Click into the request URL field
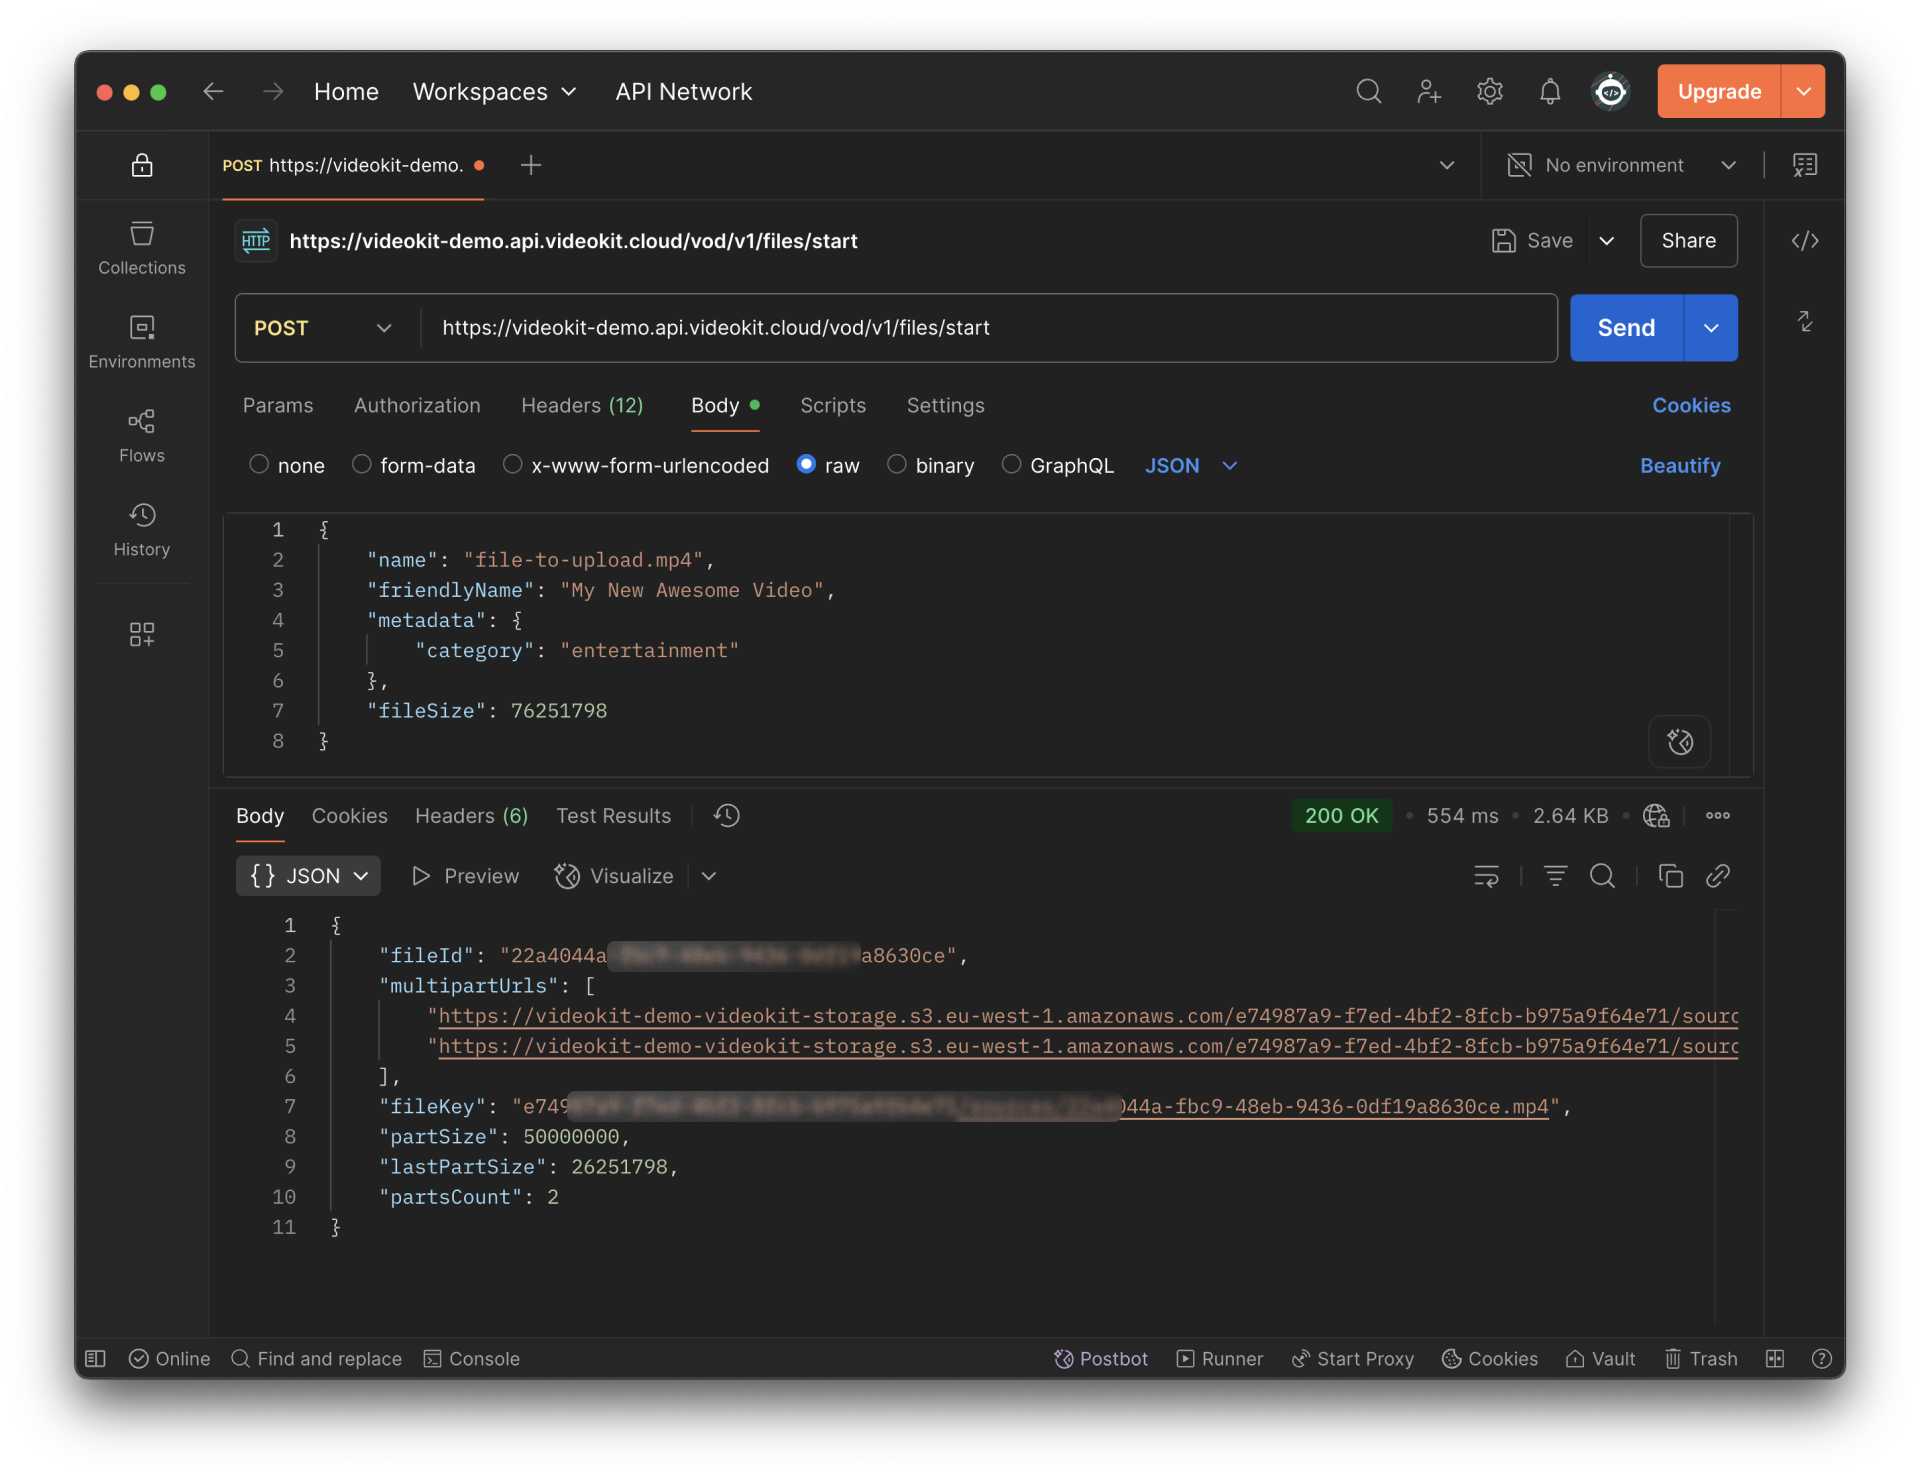 pyautogui.click(x=989, y=328)
